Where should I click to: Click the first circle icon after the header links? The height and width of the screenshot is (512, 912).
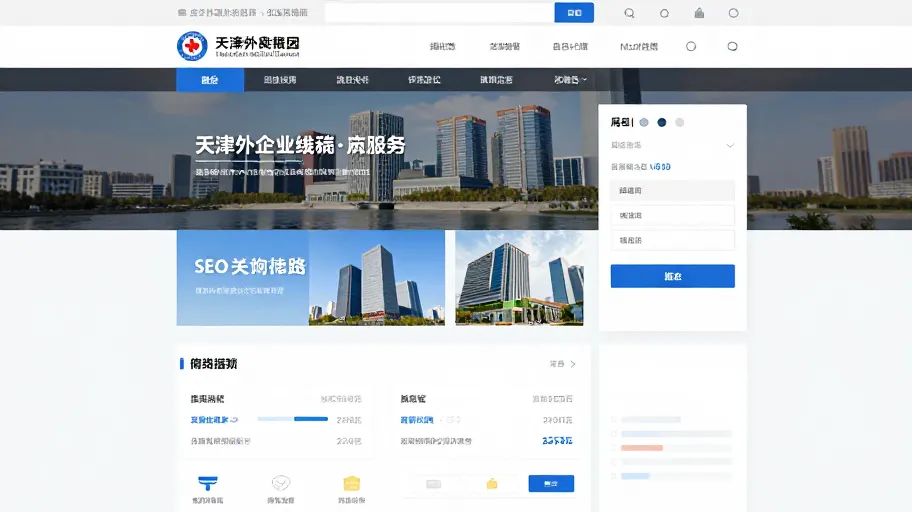click(691, 47)
